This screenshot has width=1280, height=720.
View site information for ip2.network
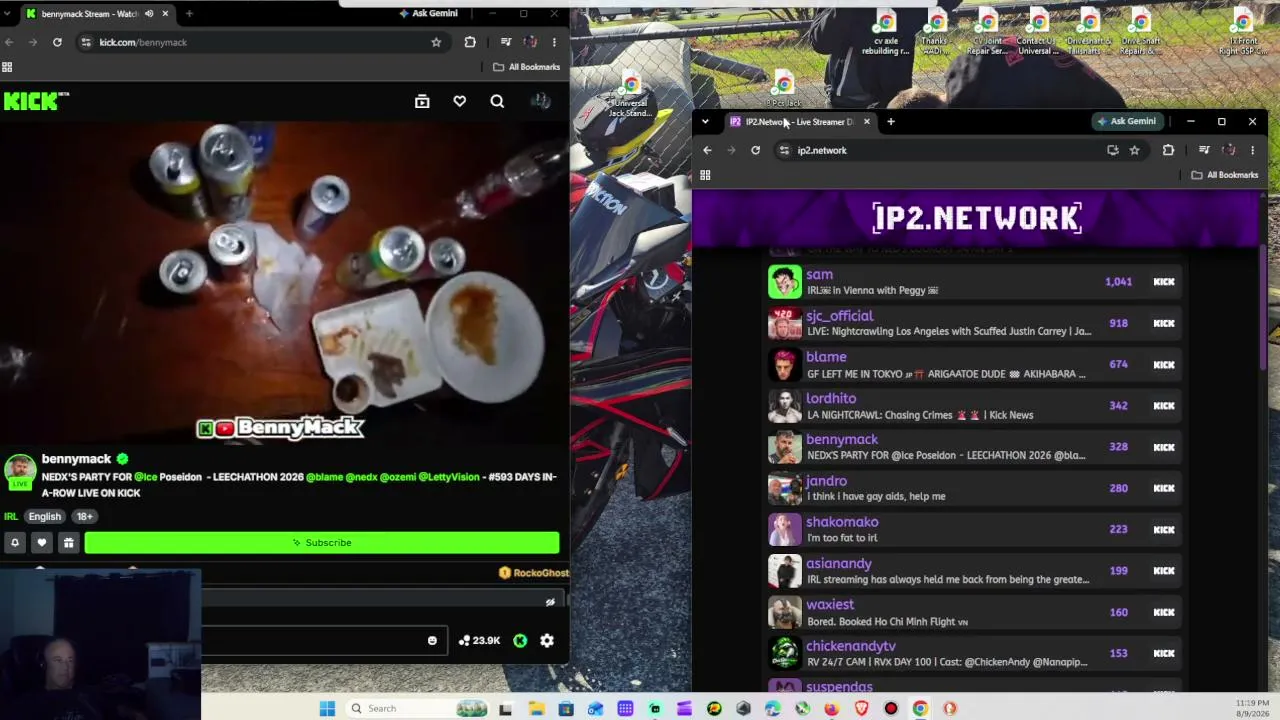point(784,150)
